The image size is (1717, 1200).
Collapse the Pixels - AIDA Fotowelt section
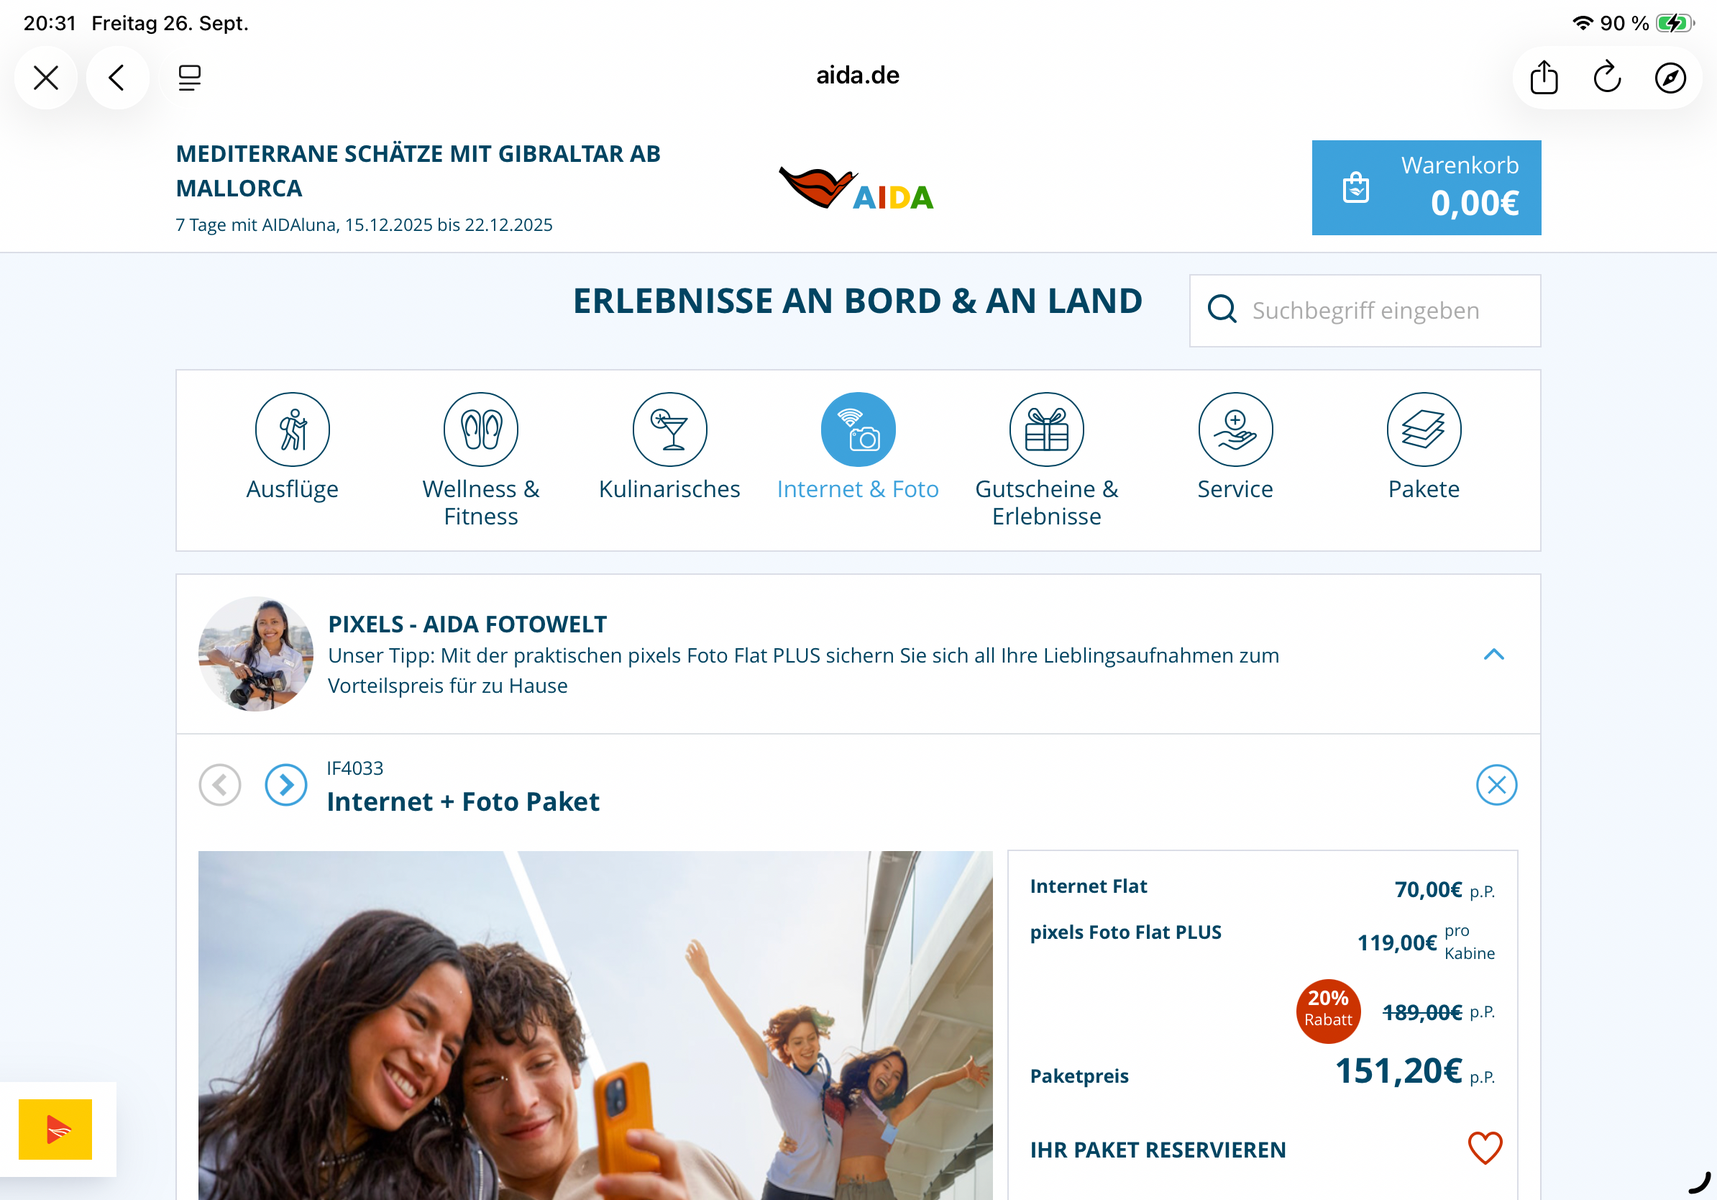(1493, 655)
